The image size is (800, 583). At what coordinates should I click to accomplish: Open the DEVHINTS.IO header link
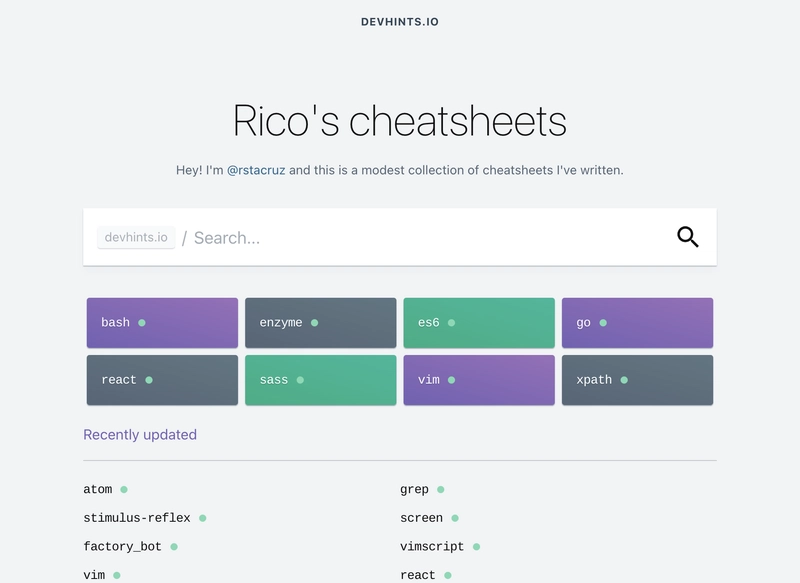[x=400, y=22]
